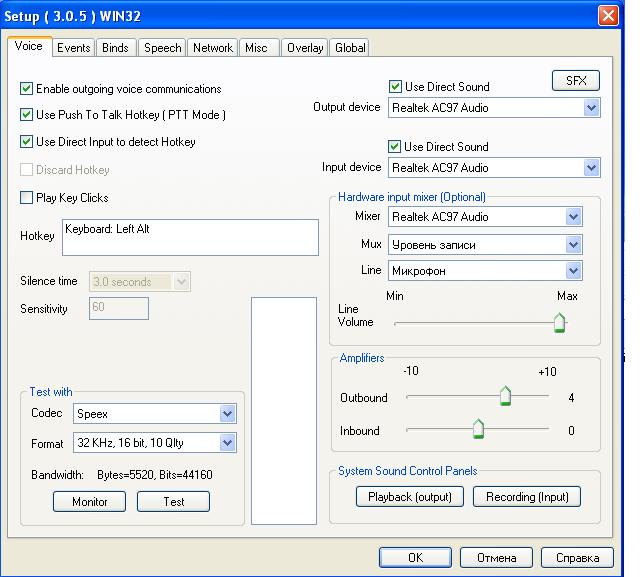
Task: Toggle Use Direct Sound for output device
Action: (395, 87)
